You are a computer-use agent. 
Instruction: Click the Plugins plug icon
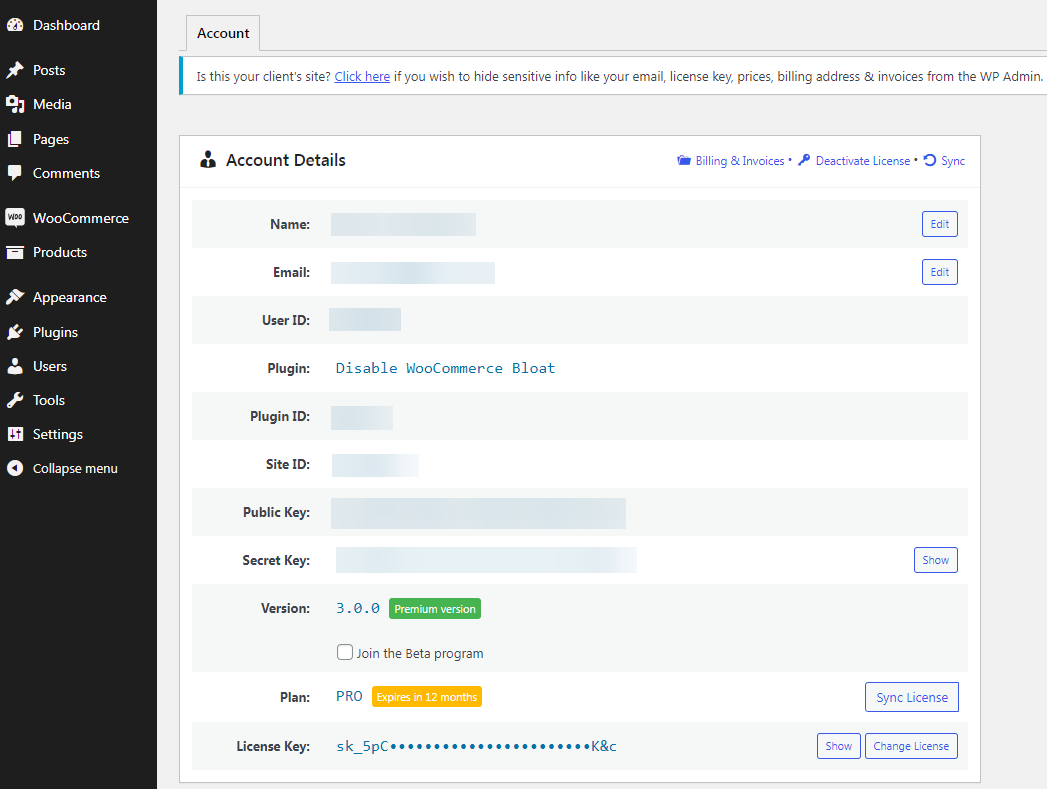(x=15, y=332)
